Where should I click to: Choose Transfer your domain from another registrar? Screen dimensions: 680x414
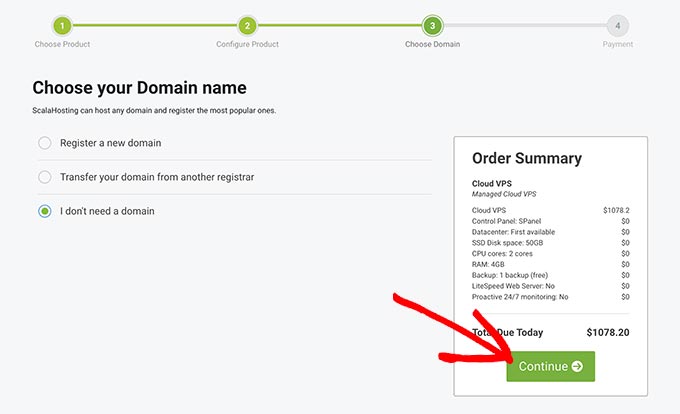45,177
